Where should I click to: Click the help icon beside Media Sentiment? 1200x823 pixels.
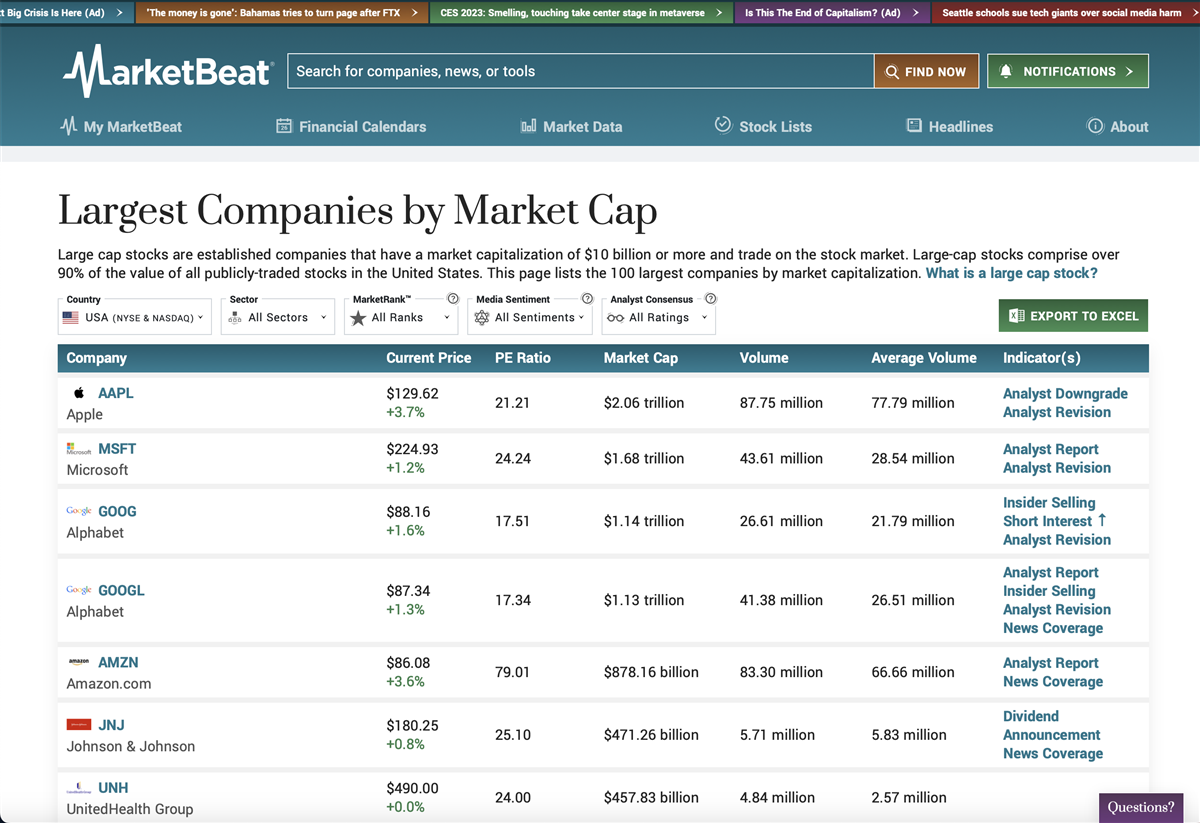coord(587,299)
